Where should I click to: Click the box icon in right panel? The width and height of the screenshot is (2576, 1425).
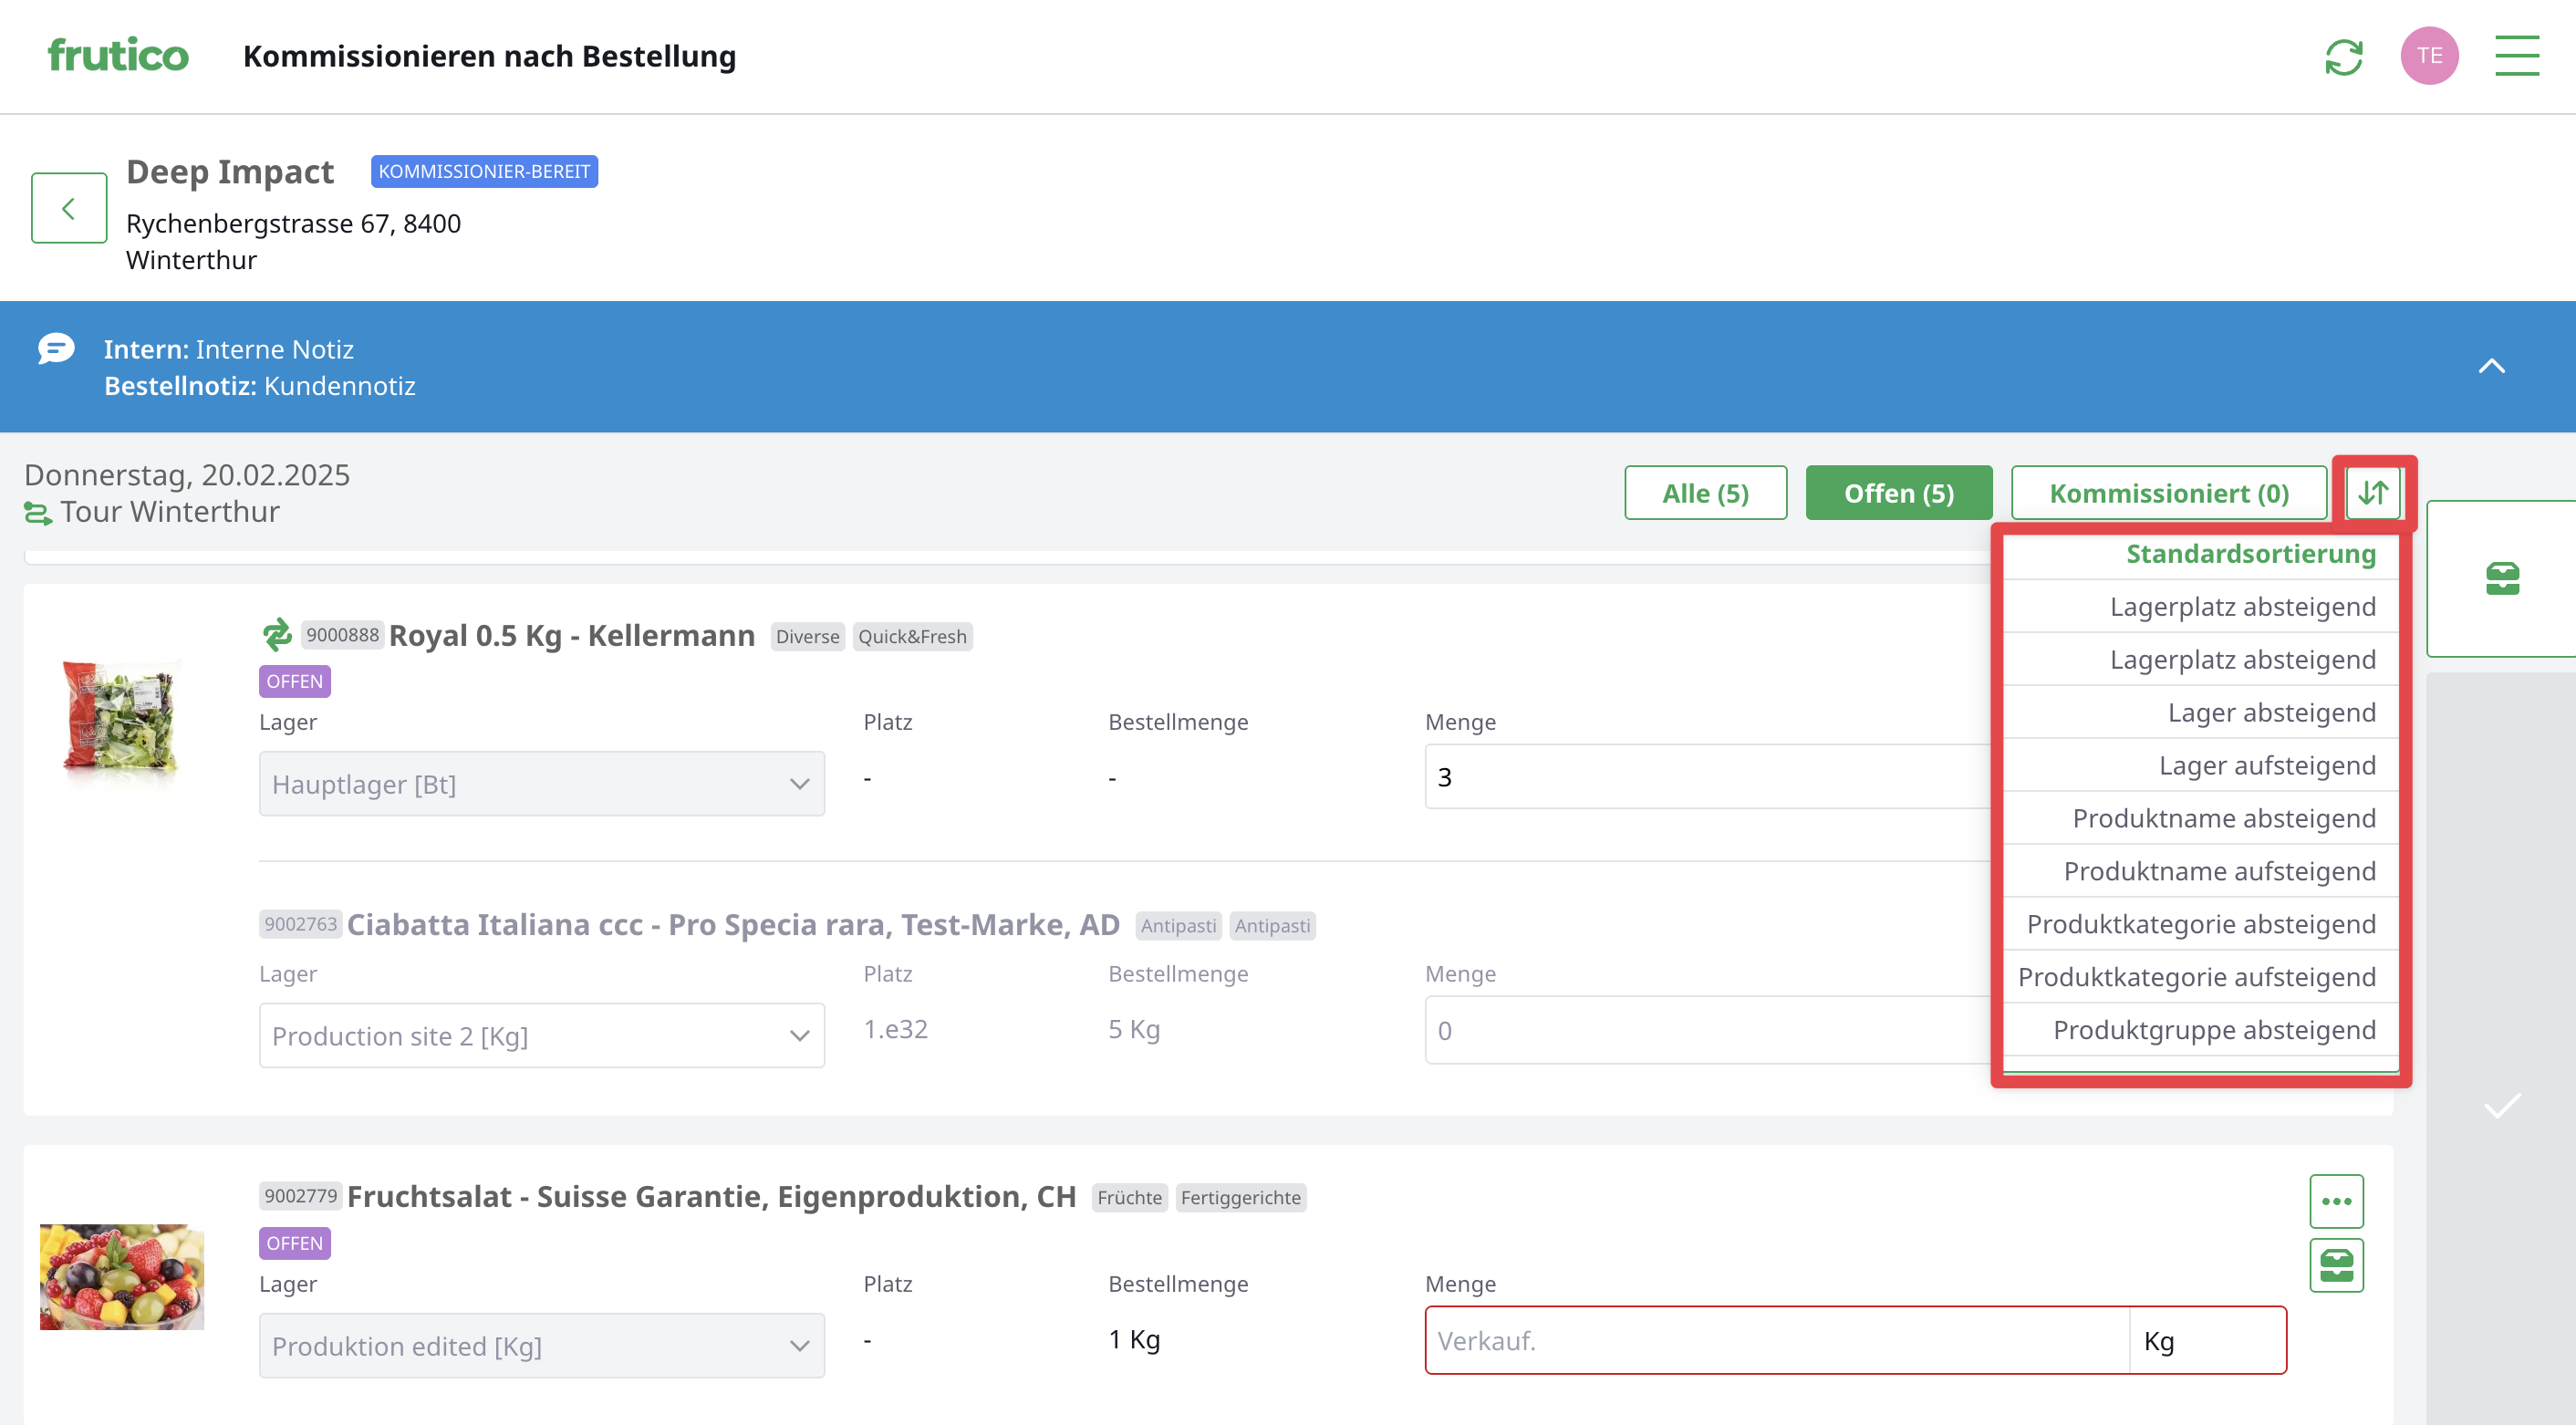pyautogui.click(x=2502, y=578)
